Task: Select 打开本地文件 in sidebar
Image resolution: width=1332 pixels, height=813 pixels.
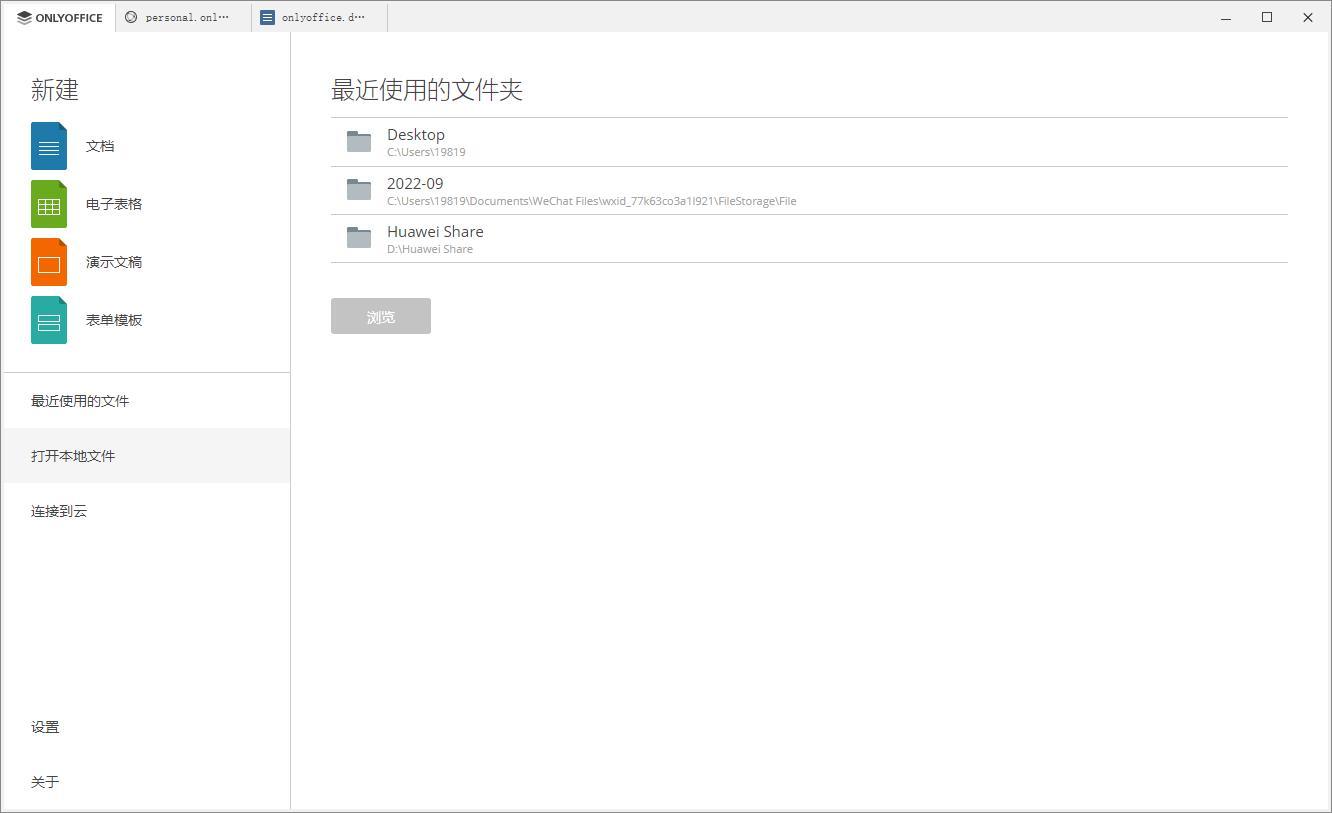Action: (74, 456)
